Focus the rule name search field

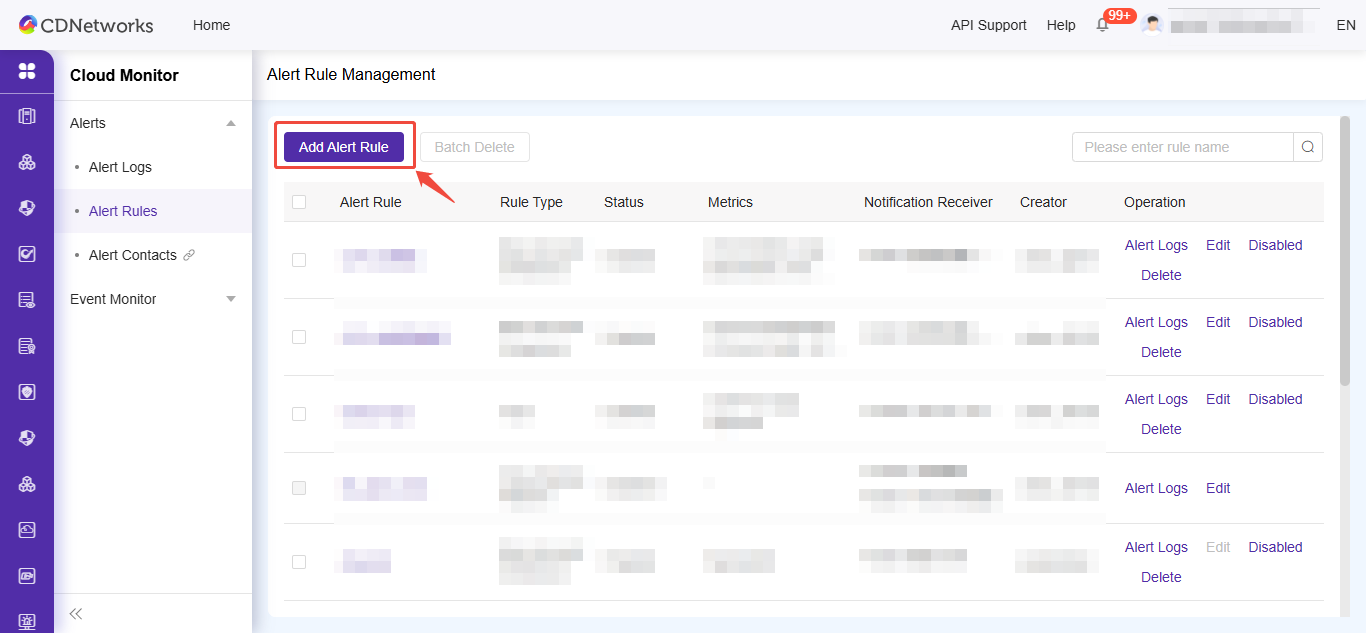tap(1182, 147)
